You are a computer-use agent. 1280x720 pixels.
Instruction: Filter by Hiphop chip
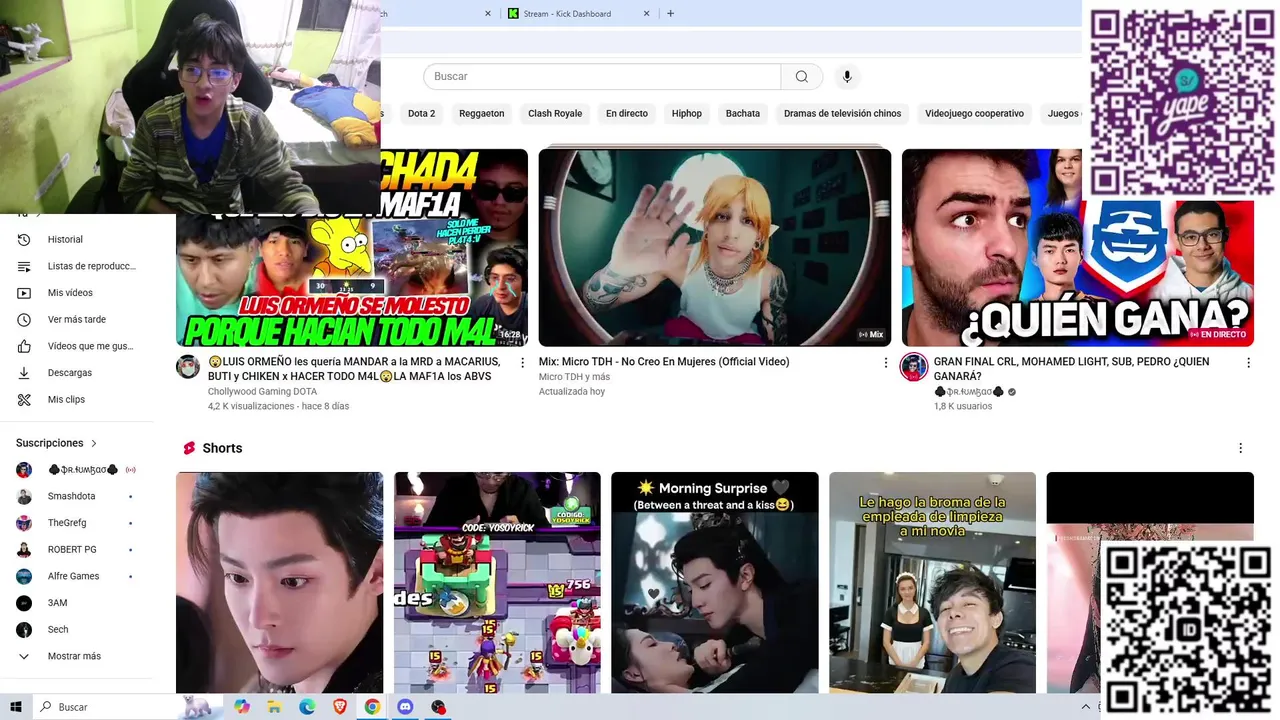point(687,114)
